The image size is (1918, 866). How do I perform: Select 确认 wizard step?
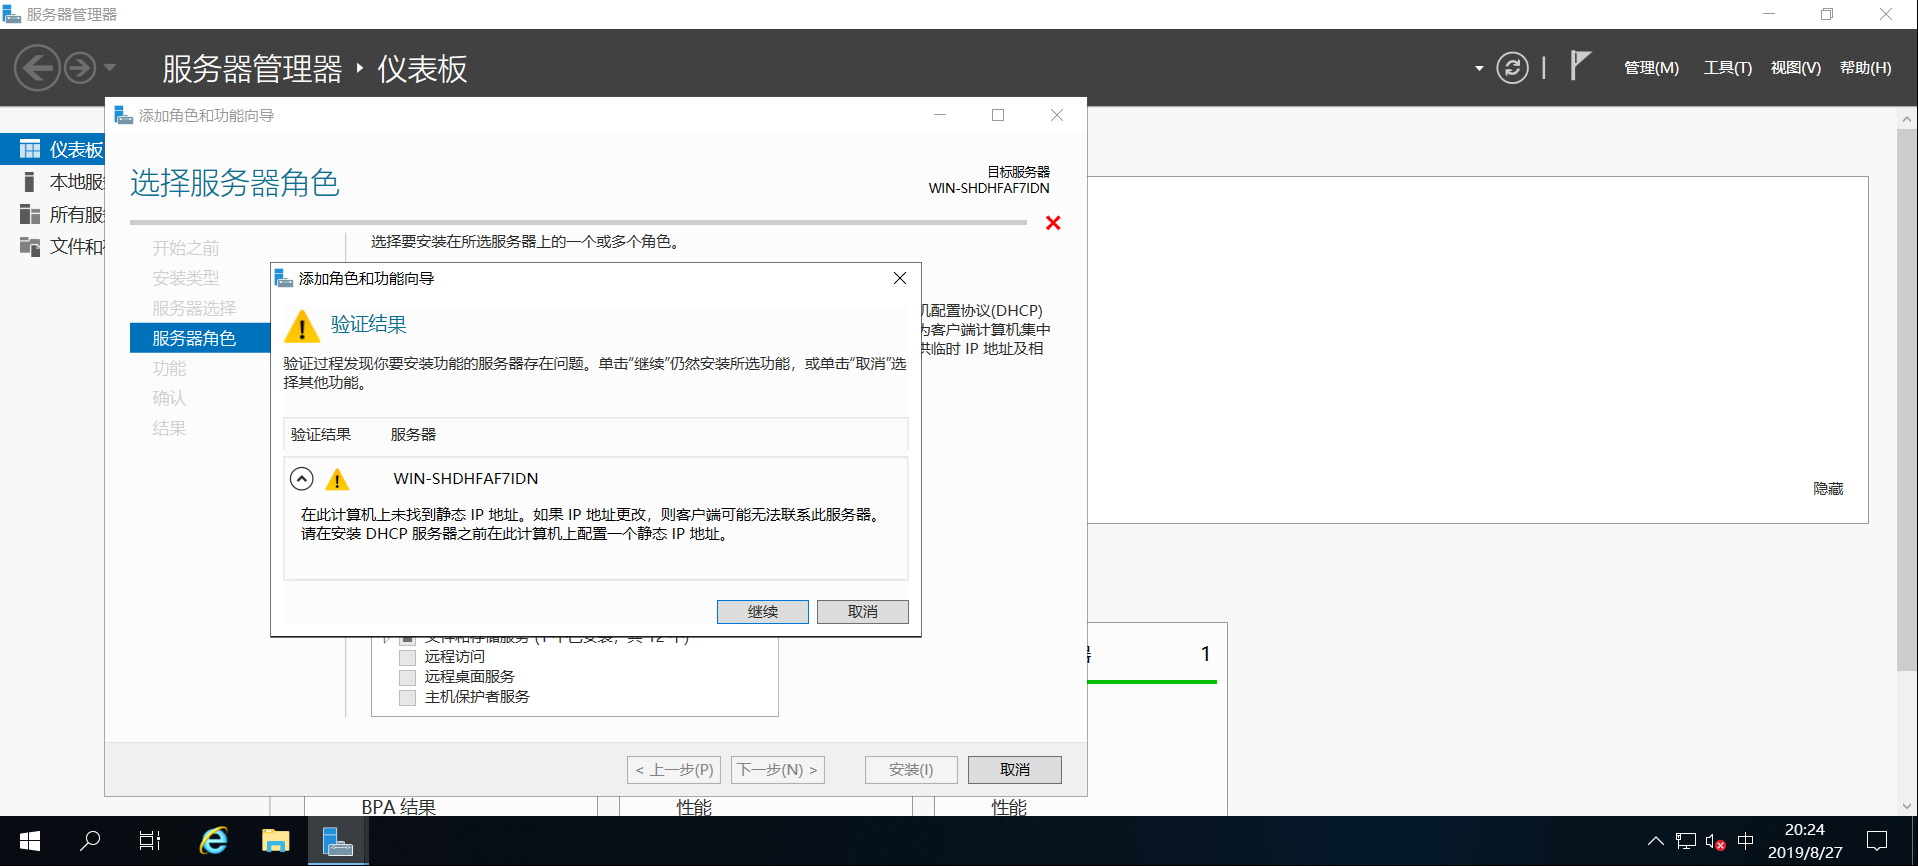(169, 398)
